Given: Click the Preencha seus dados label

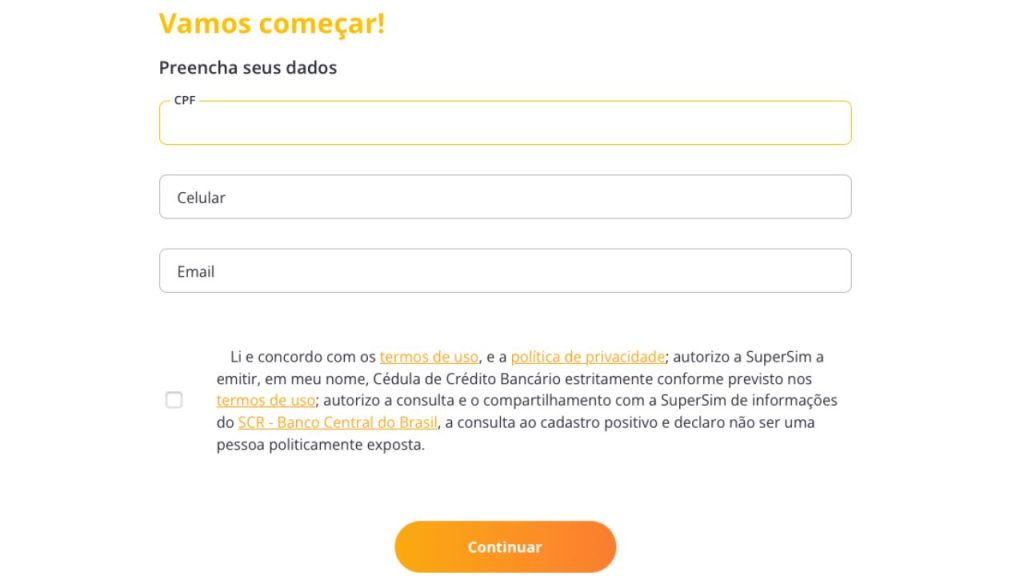Looking at the screenshot, I should (x=247, y=67).
